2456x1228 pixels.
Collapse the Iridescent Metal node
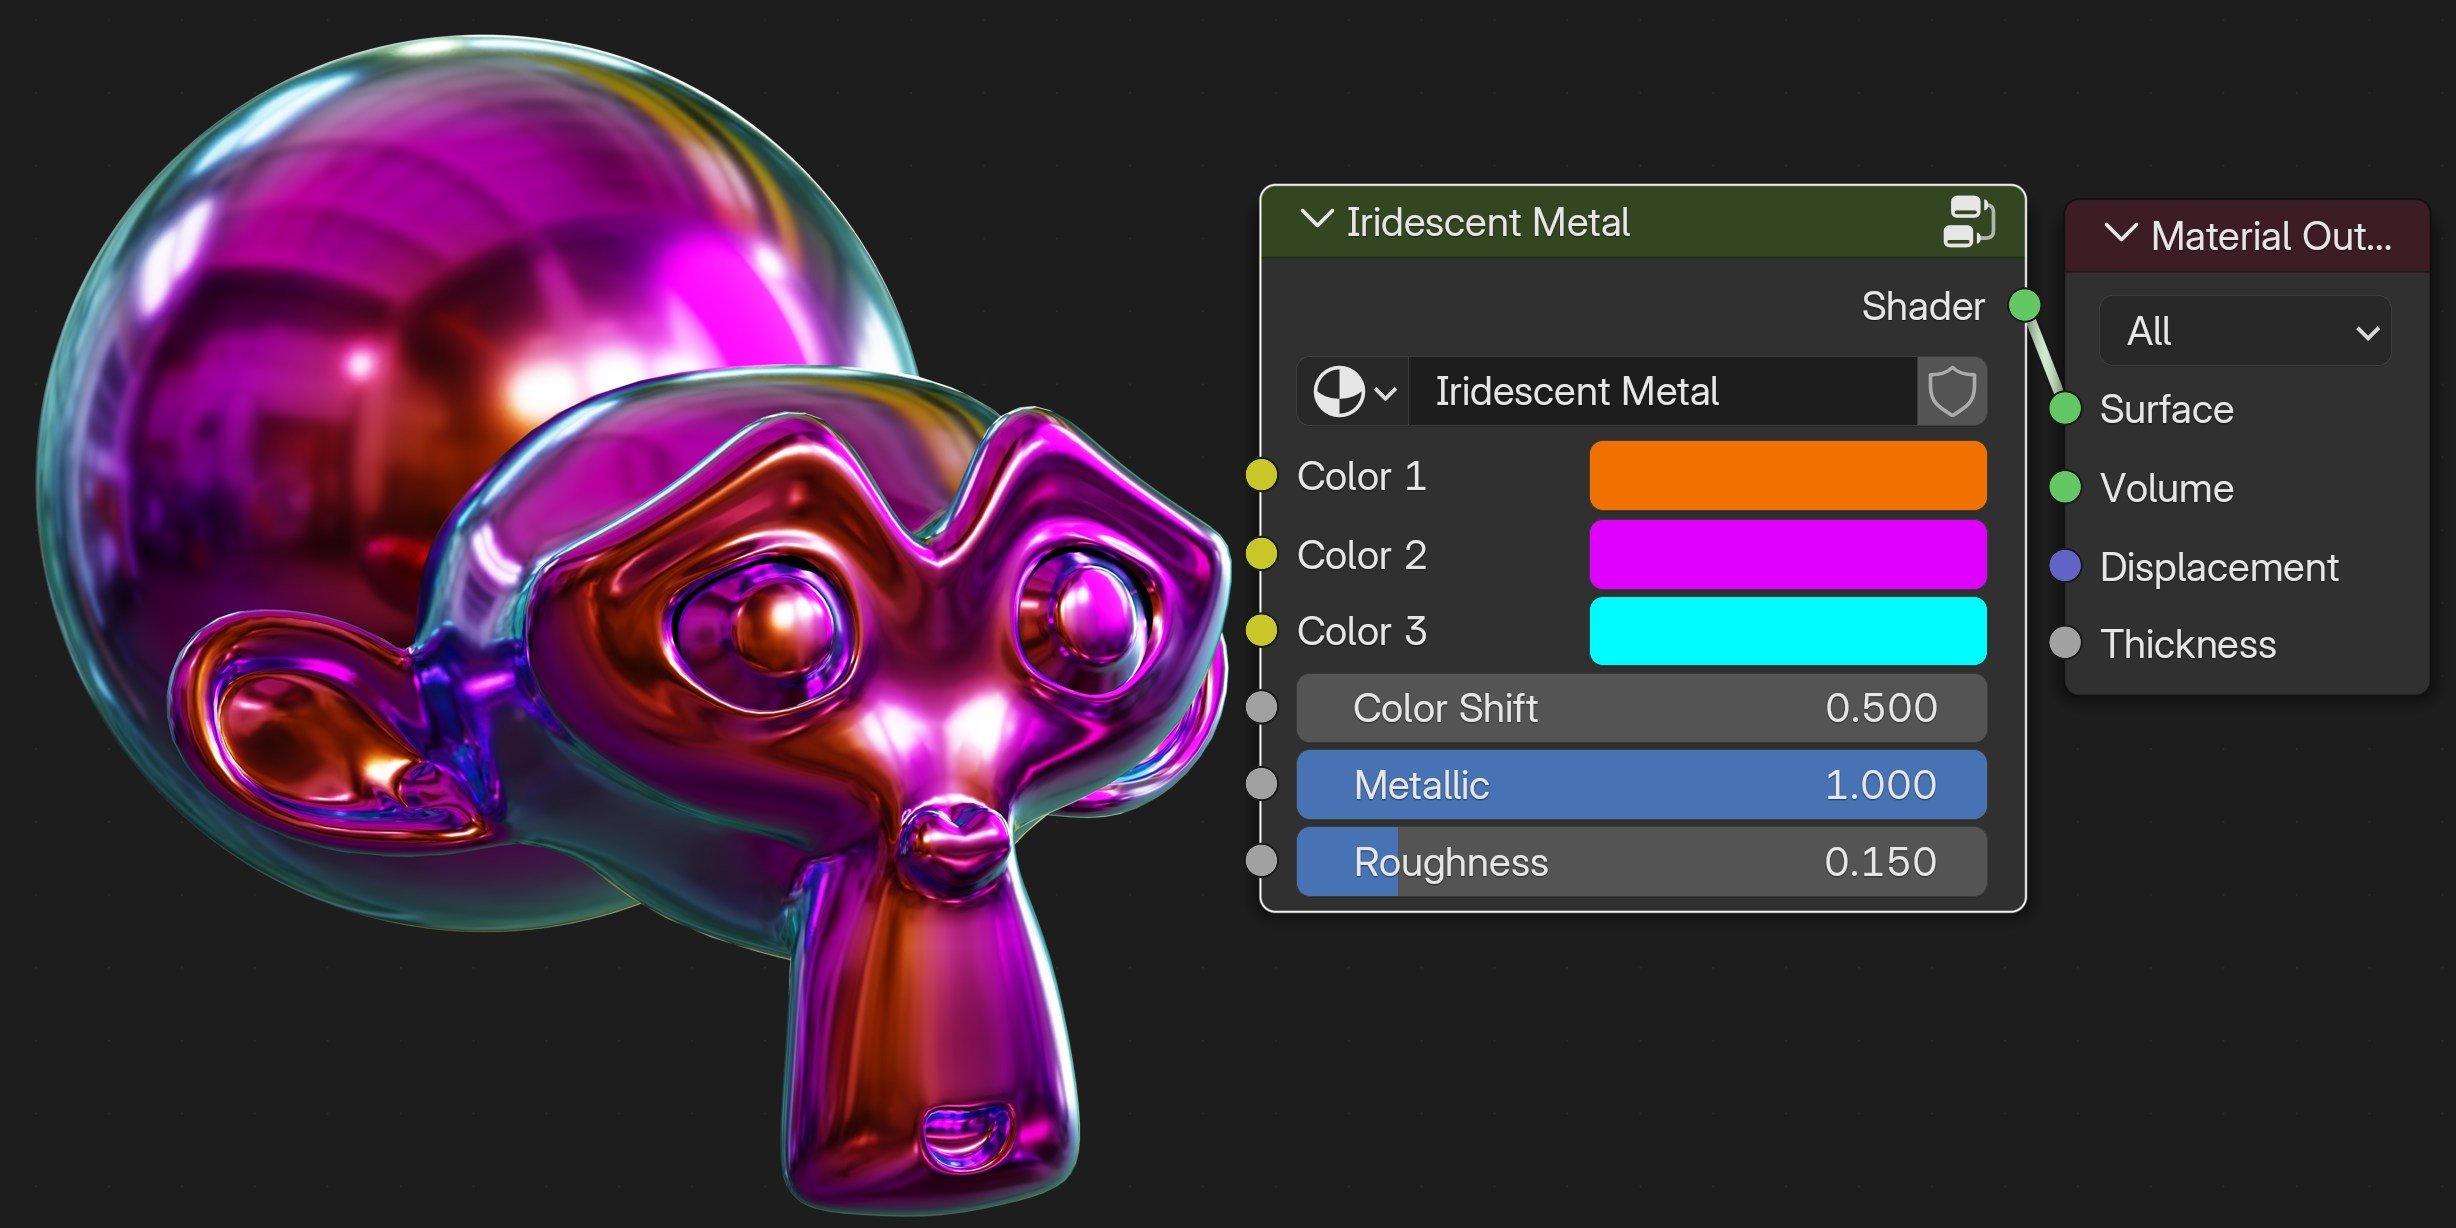(x=1316, y=220)
